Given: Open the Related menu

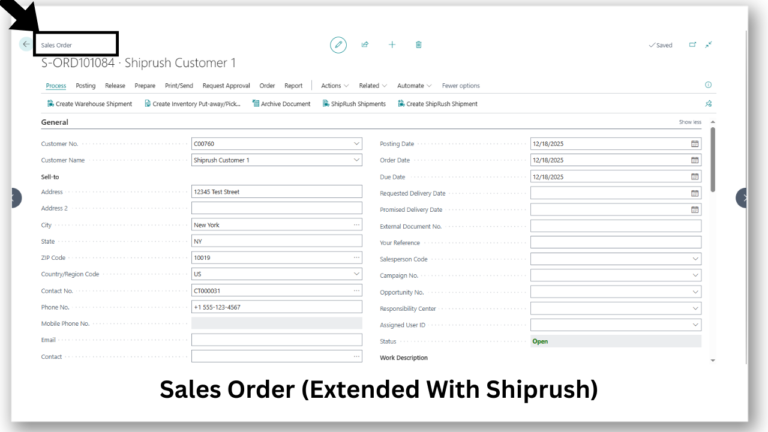Looking at the screenshot, I should [x=373, y=86].
